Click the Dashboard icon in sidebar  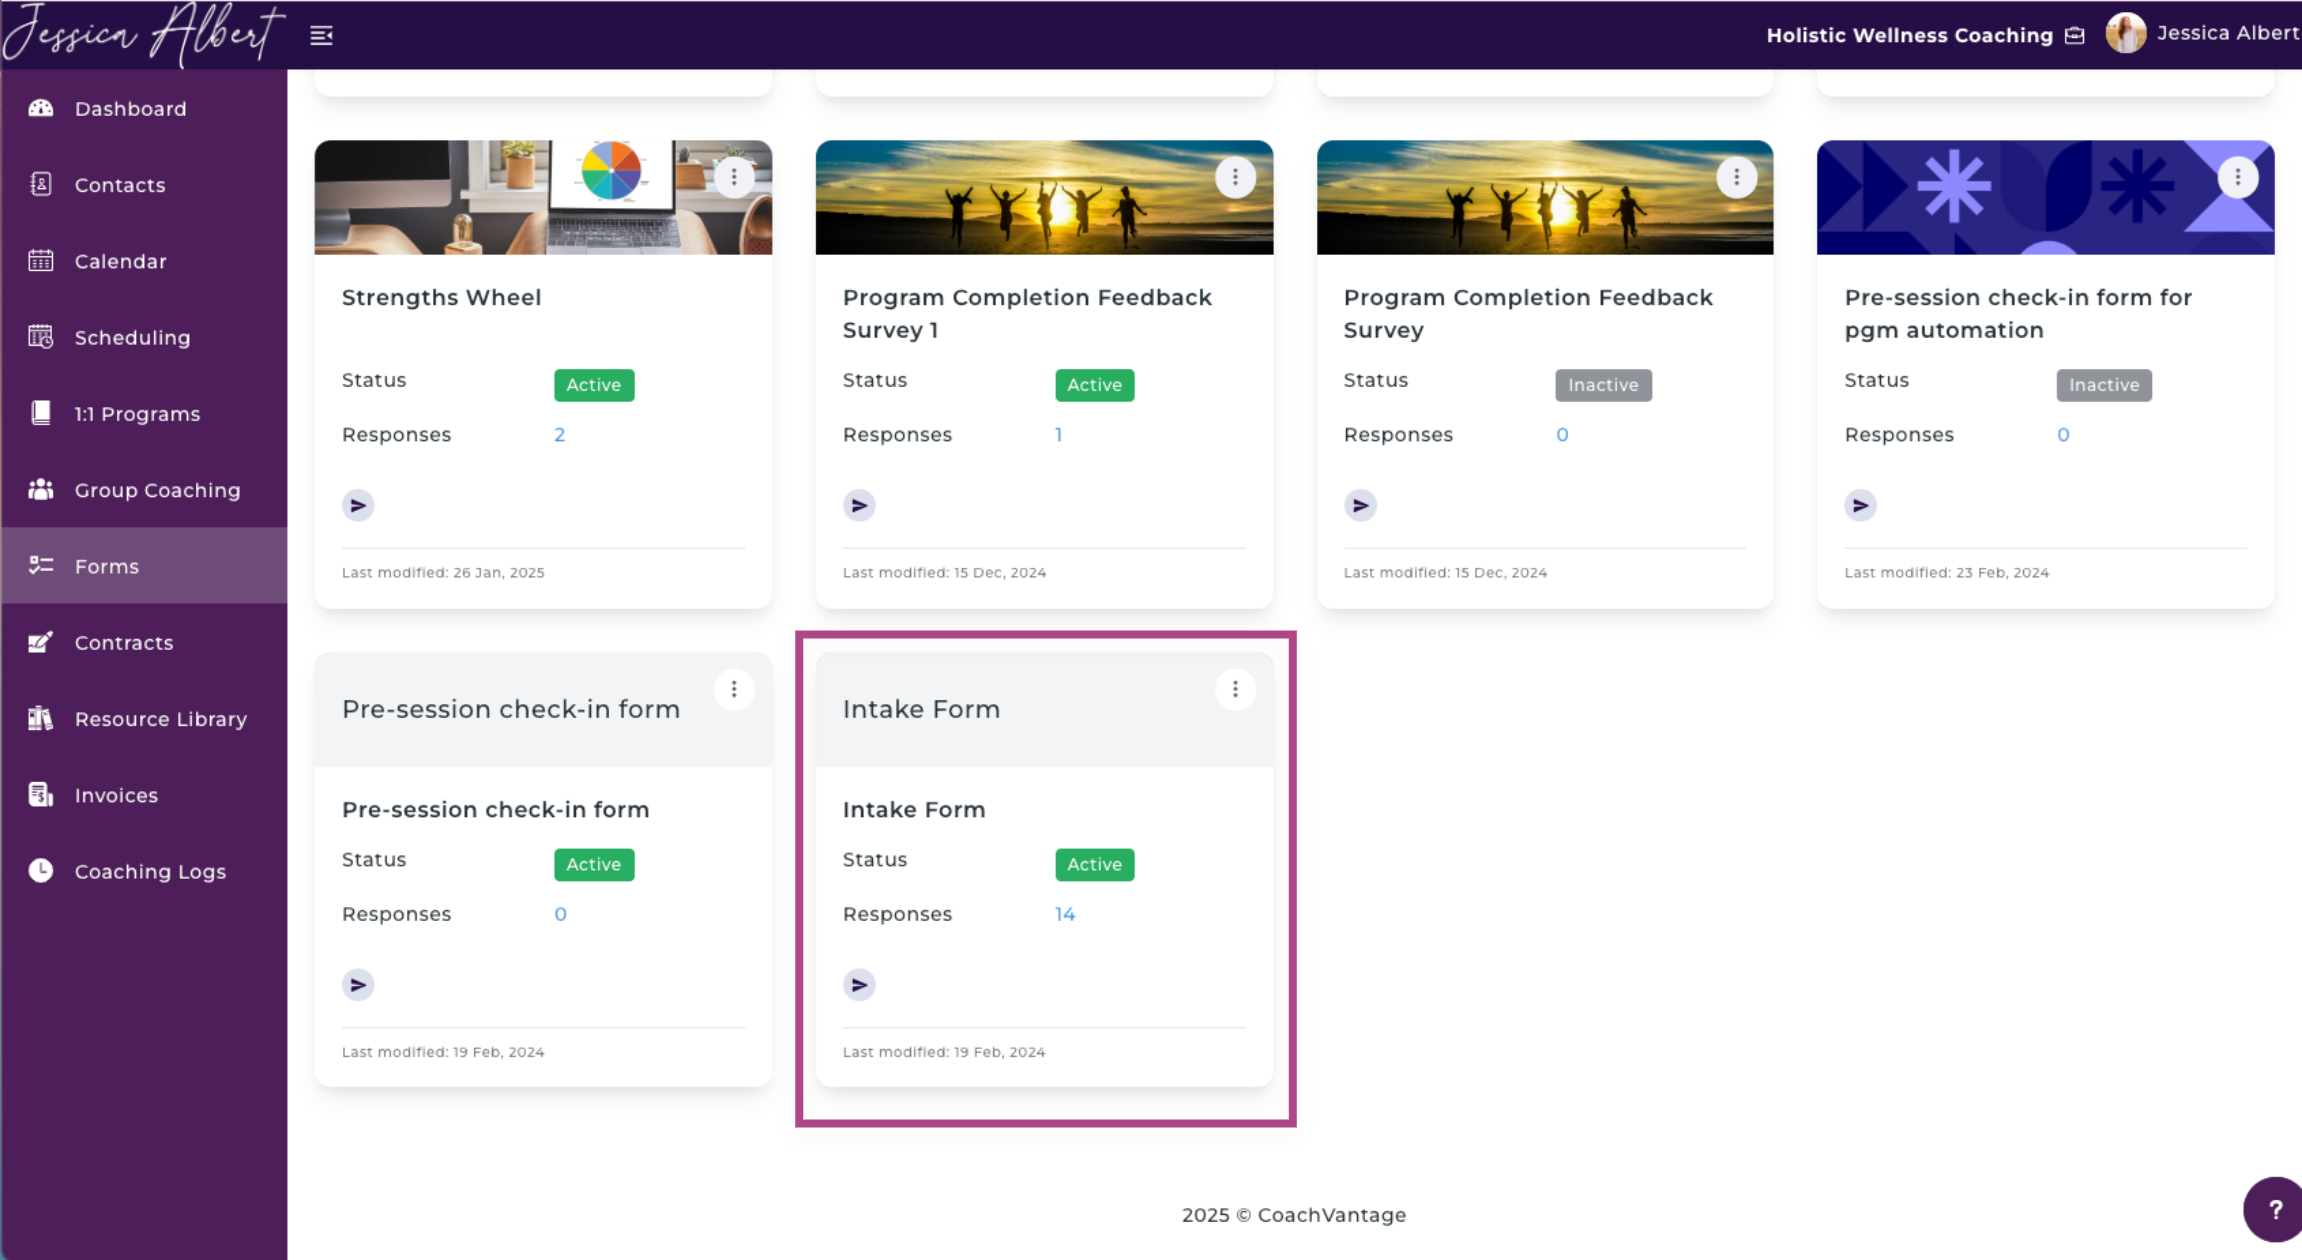pyautogui.click(x=41, y=108)
